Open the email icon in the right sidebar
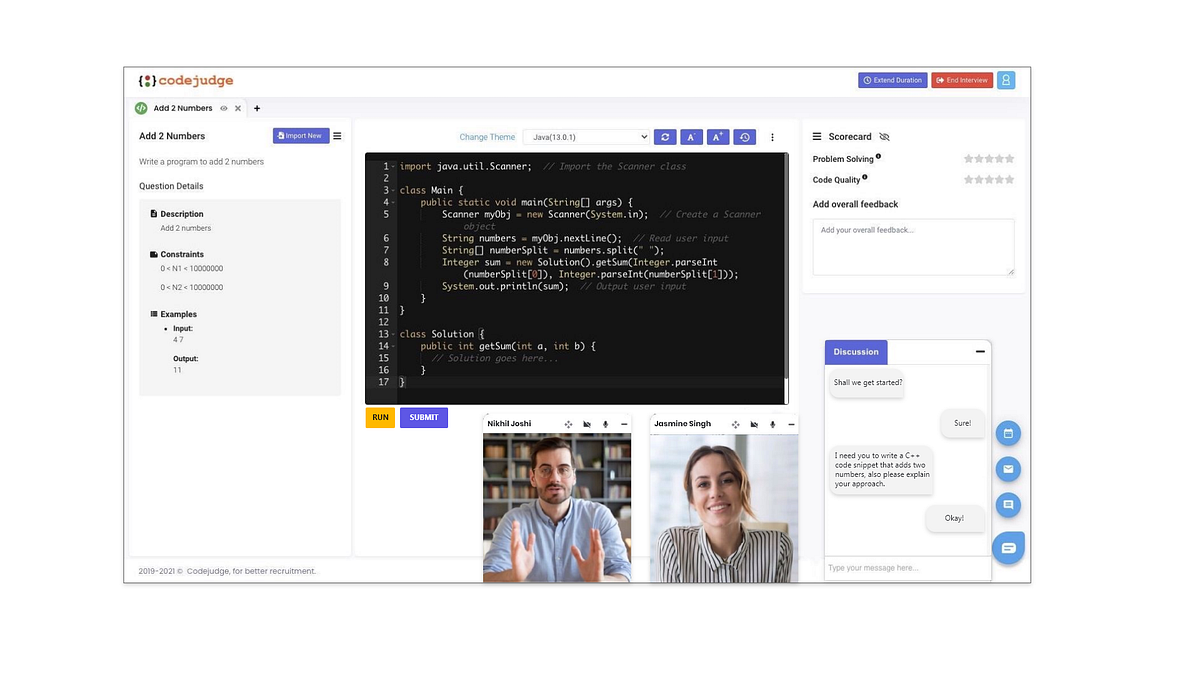 [x=1008, y=469]
